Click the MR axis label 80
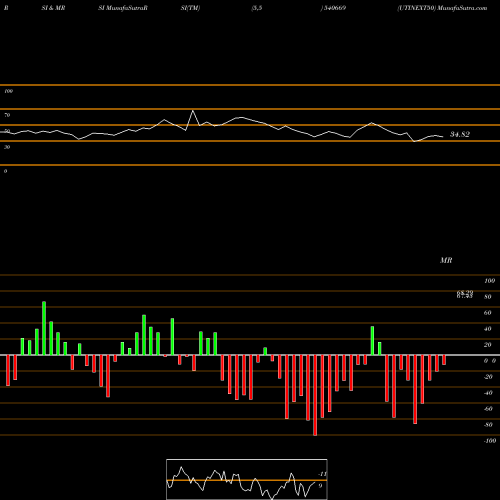Image resolution: width=500 pixels, height=500 pixels. (x=488, y=297)
